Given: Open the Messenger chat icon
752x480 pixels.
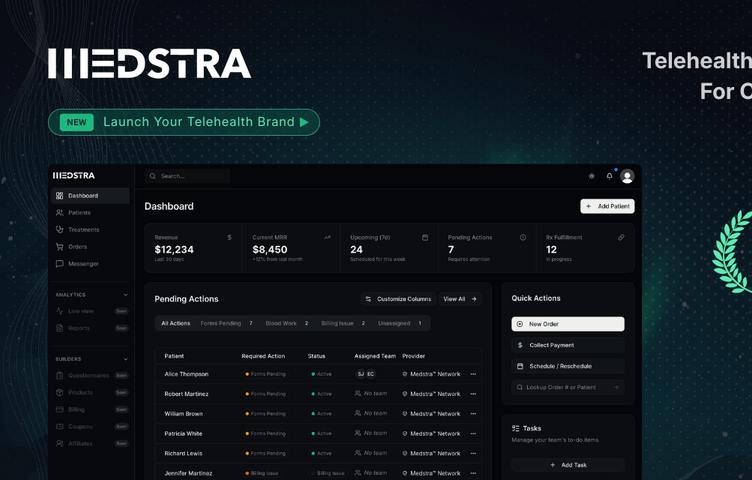Looking at the screenshot, I should (60, 264).
